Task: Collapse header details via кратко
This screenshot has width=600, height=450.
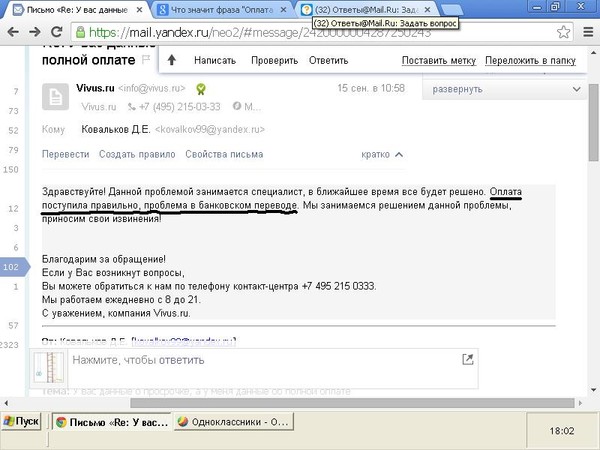Action: [382, 155]
